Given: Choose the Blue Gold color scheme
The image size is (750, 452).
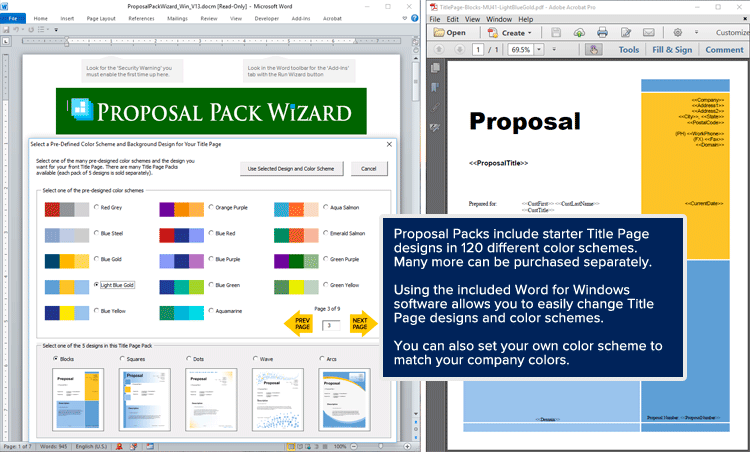Looking at the screenshot, I should (97, 259).
